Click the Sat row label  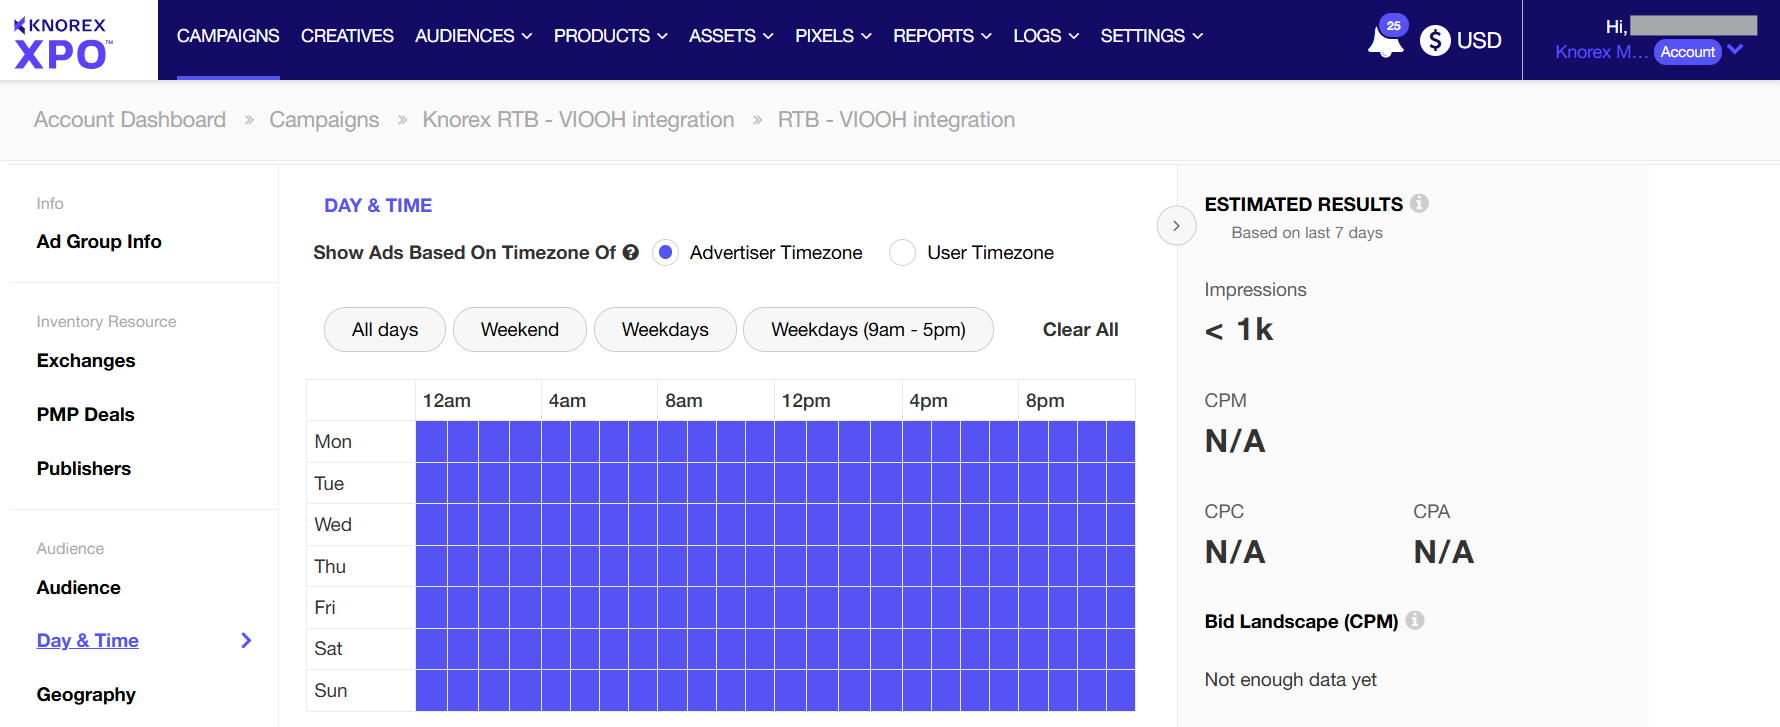click(x=328, y=648)
